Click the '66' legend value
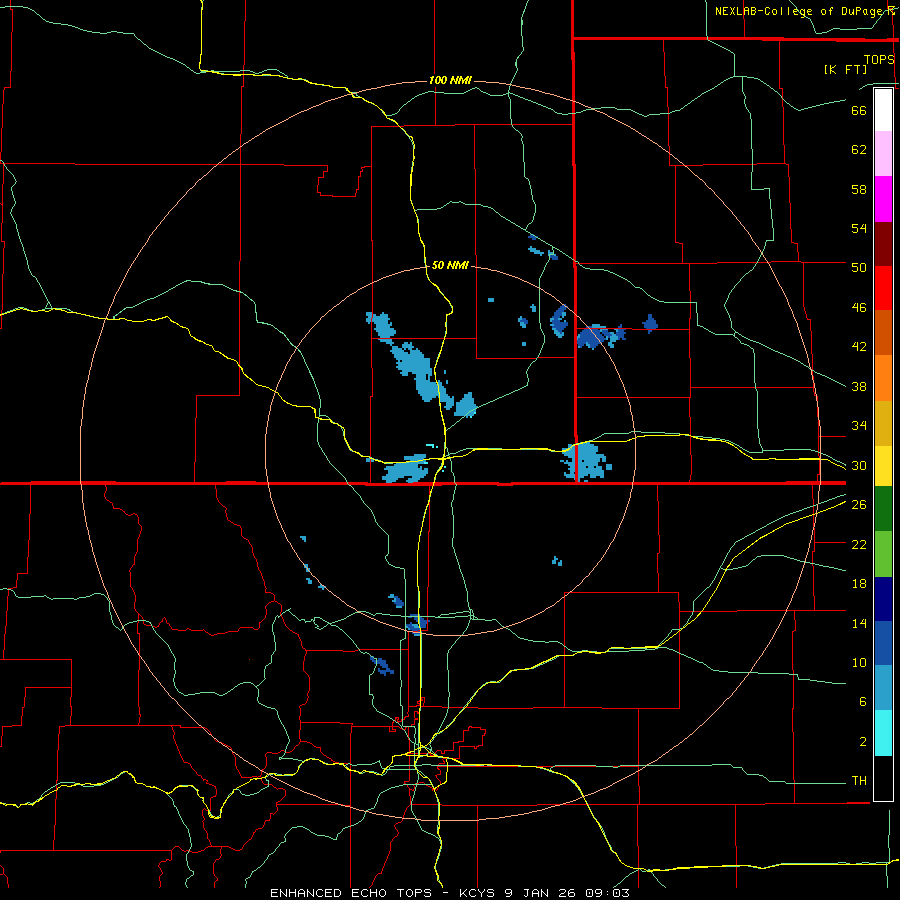This screenshot has width=900, height=900. coord(859,110)
